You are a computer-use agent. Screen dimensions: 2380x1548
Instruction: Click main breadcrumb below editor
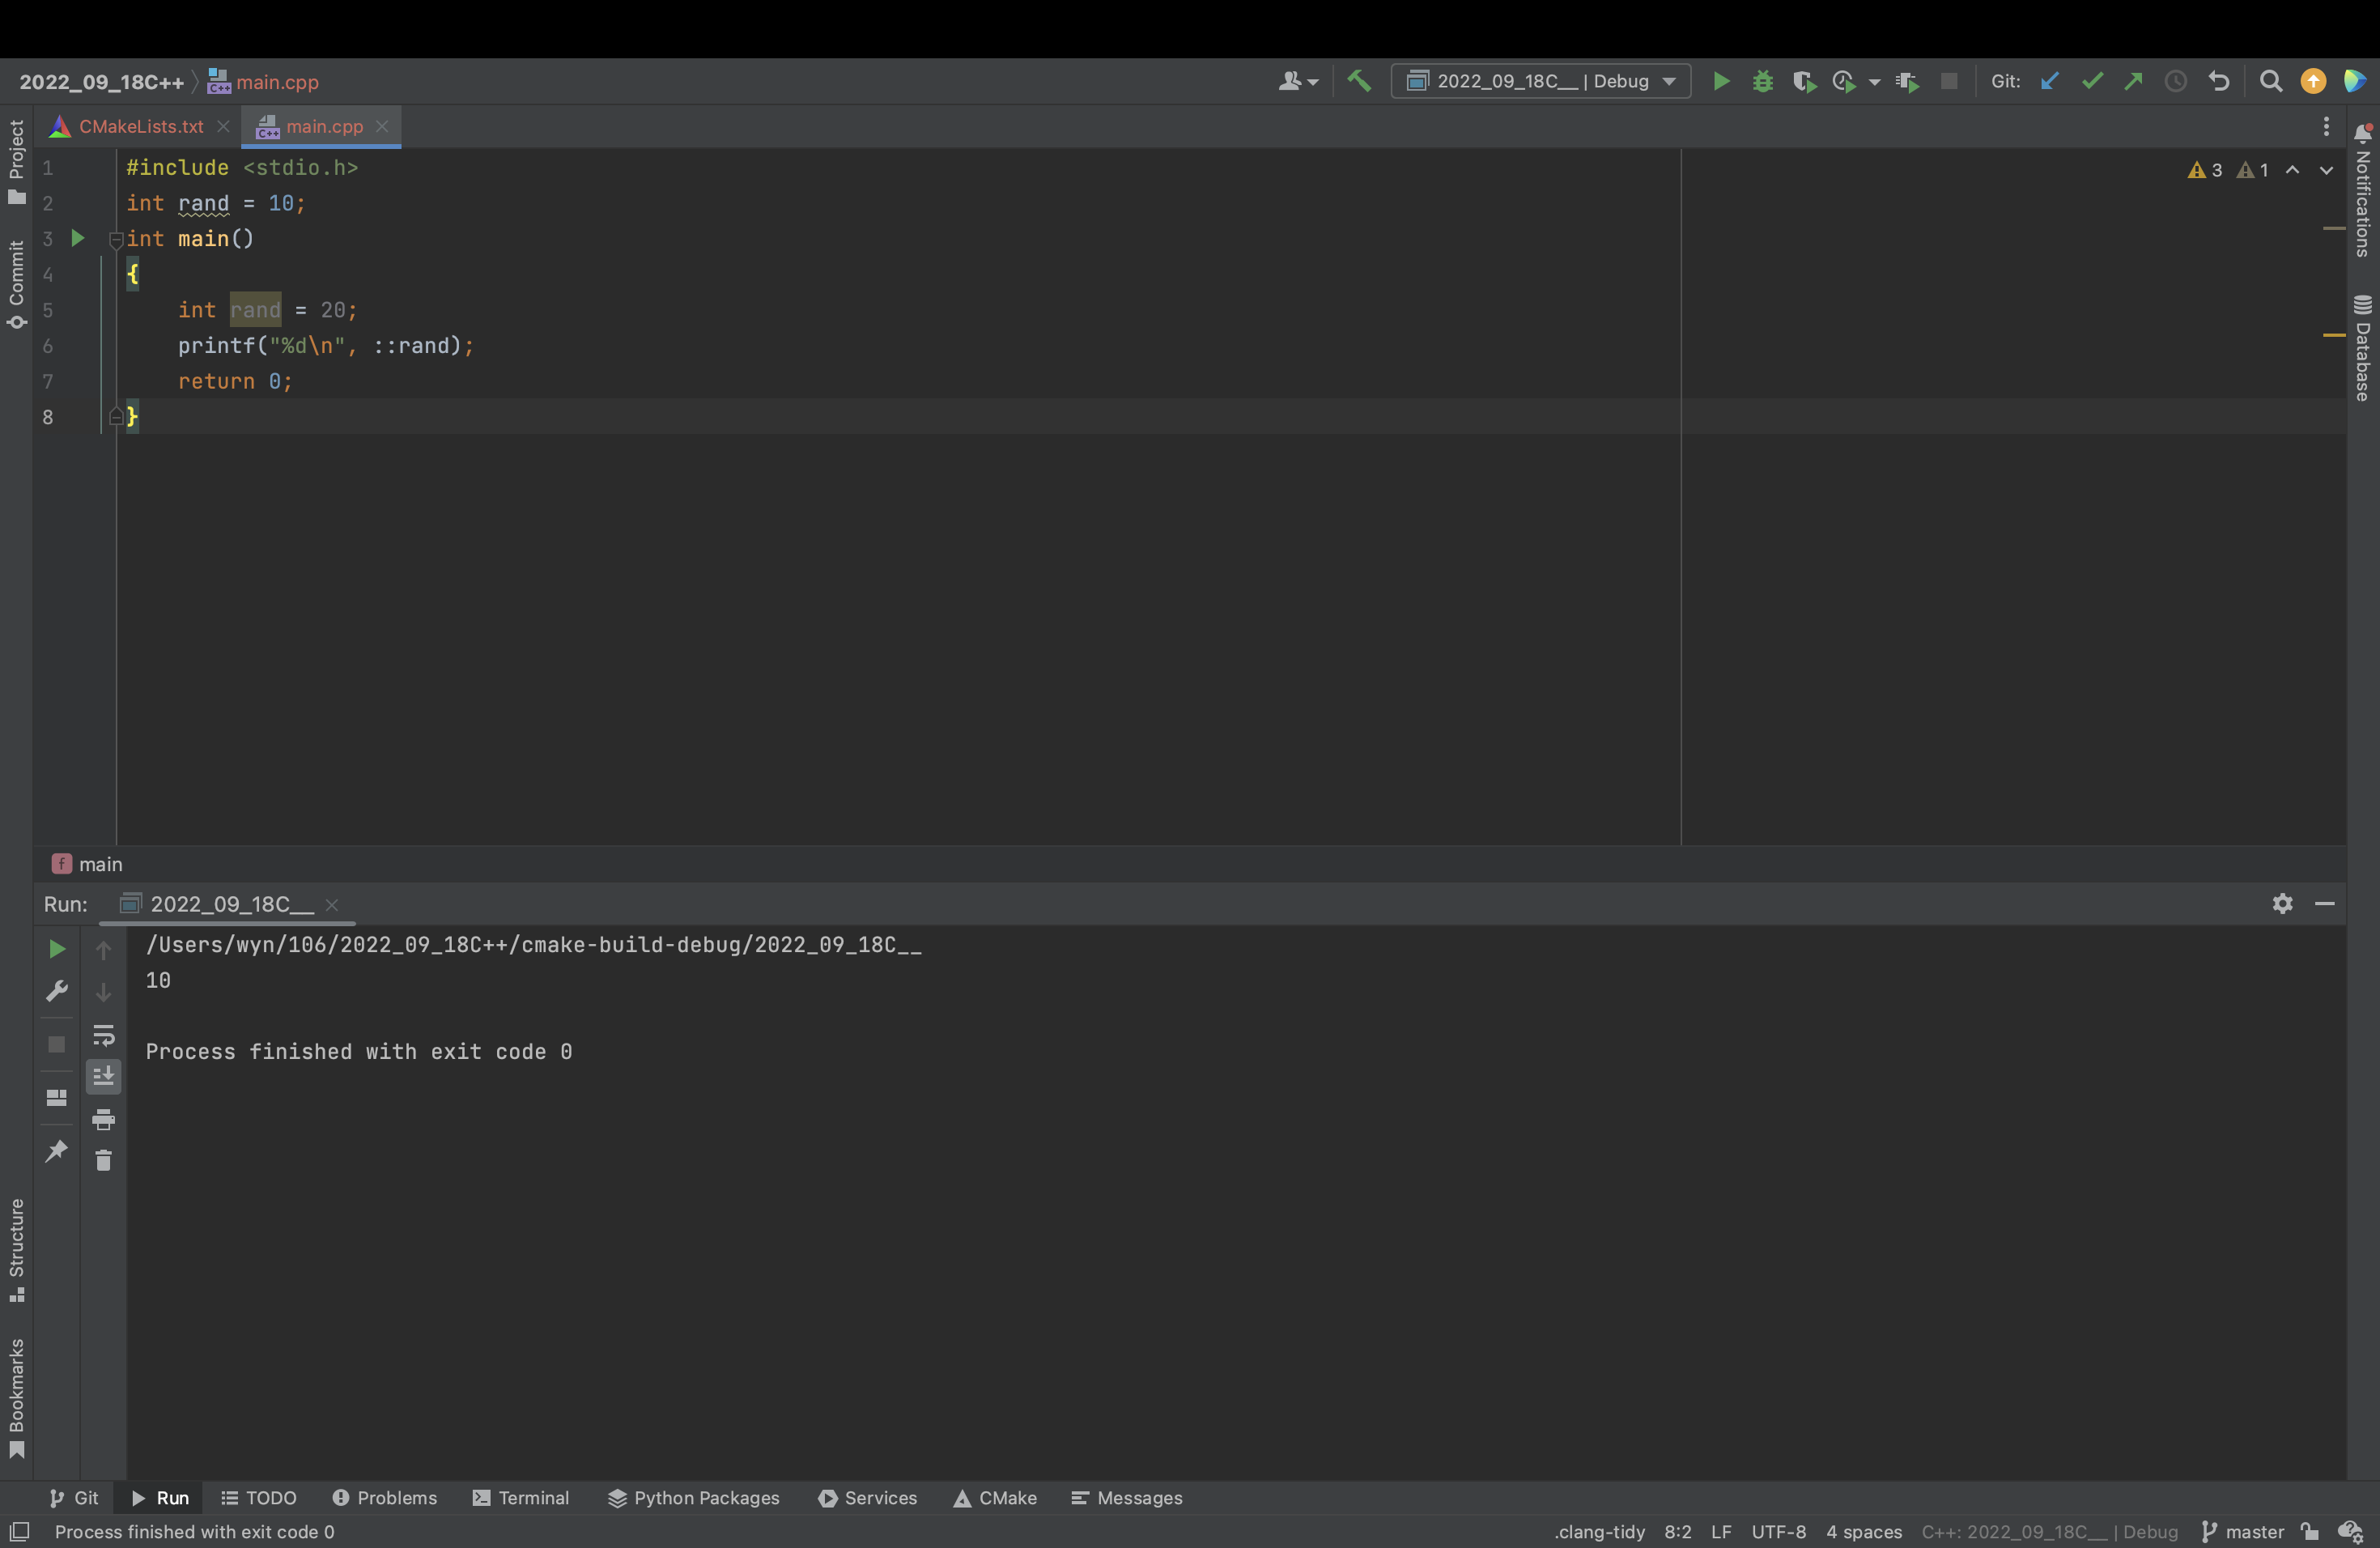click(88, 864)
